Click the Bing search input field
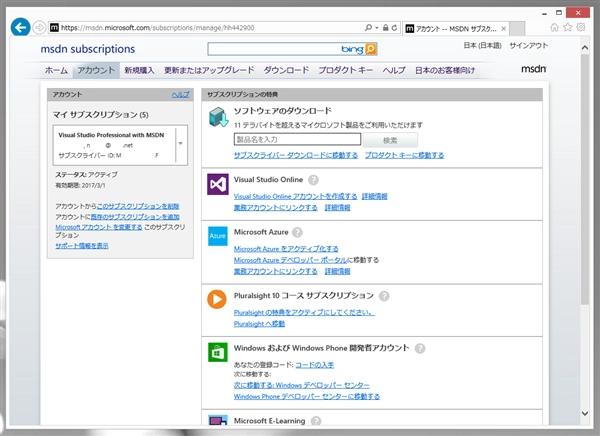600x436 pixels. coord(273,49)
